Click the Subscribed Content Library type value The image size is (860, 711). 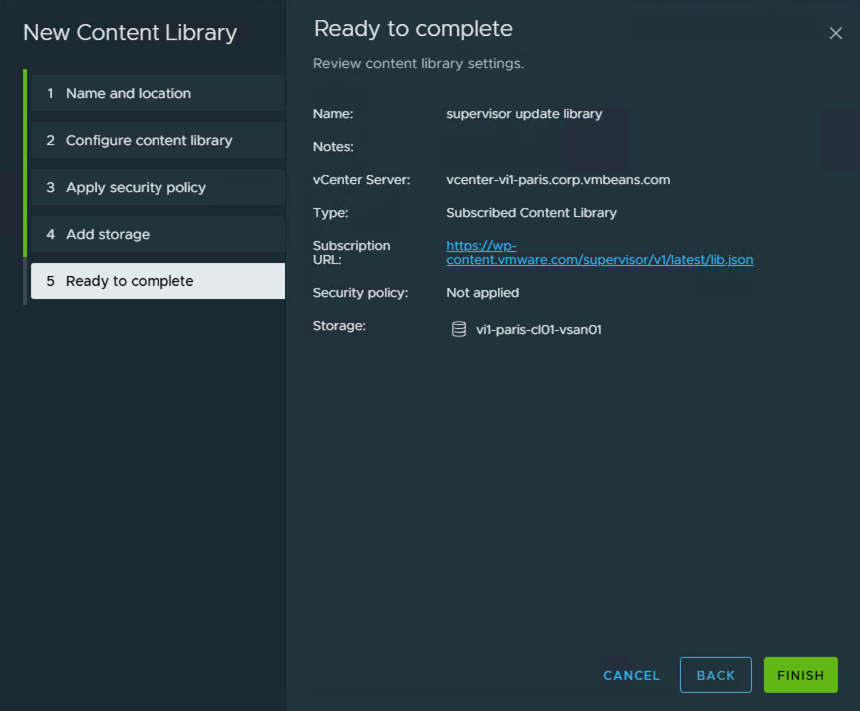(531, 213)
